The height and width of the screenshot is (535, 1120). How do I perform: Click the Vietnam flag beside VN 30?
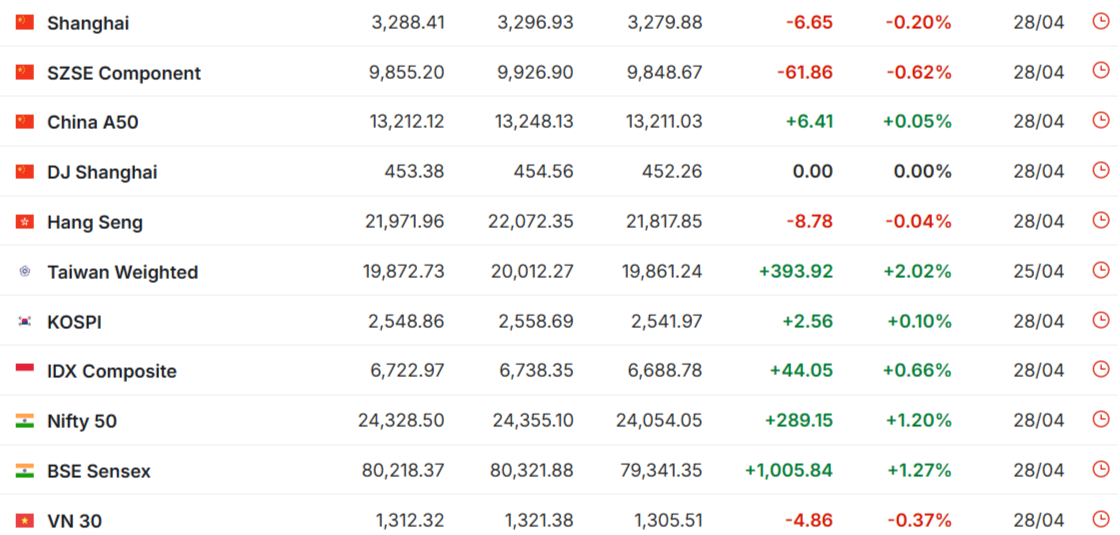pyautogui.click(x=25, y=521)
